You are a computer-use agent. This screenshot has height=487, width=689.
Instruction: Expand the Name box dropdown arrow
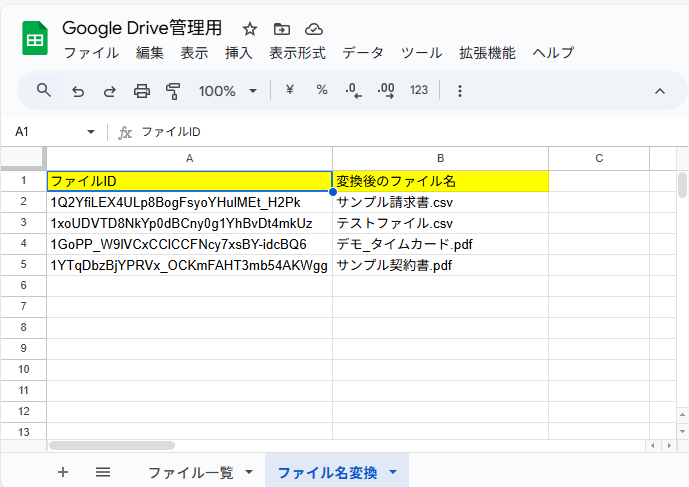(91, 132)
